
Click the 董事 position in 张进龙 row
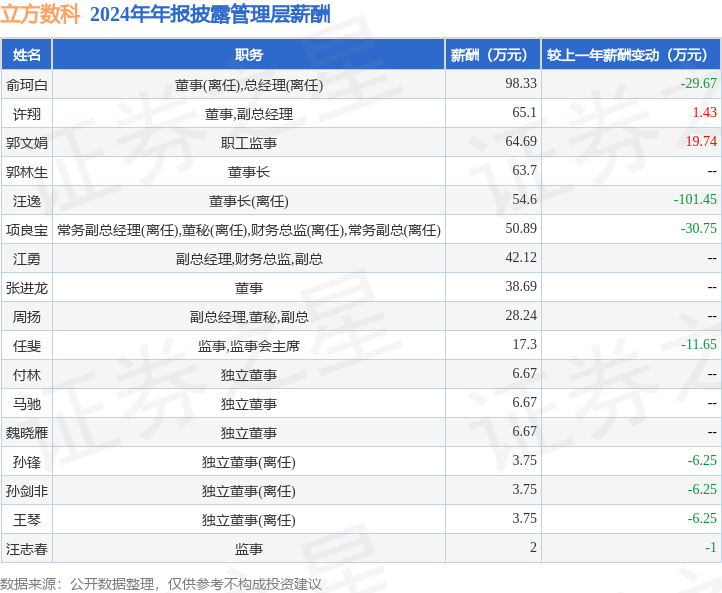pos(249,288)
